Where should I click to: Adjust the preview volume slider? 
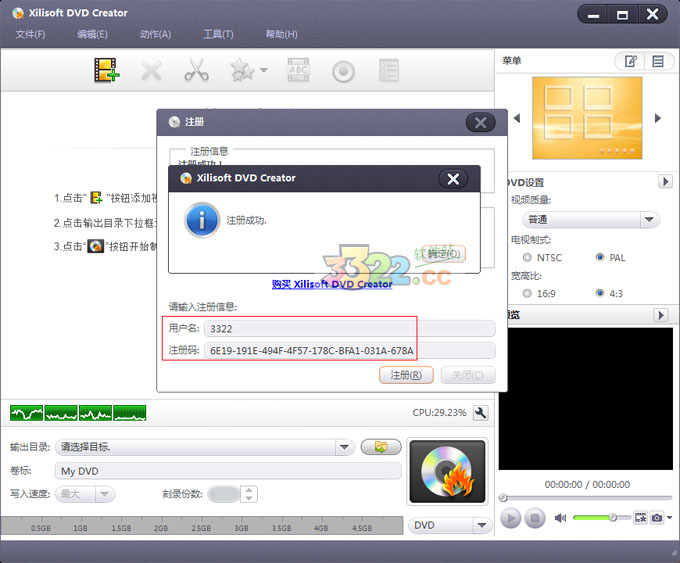click(601, 517)
